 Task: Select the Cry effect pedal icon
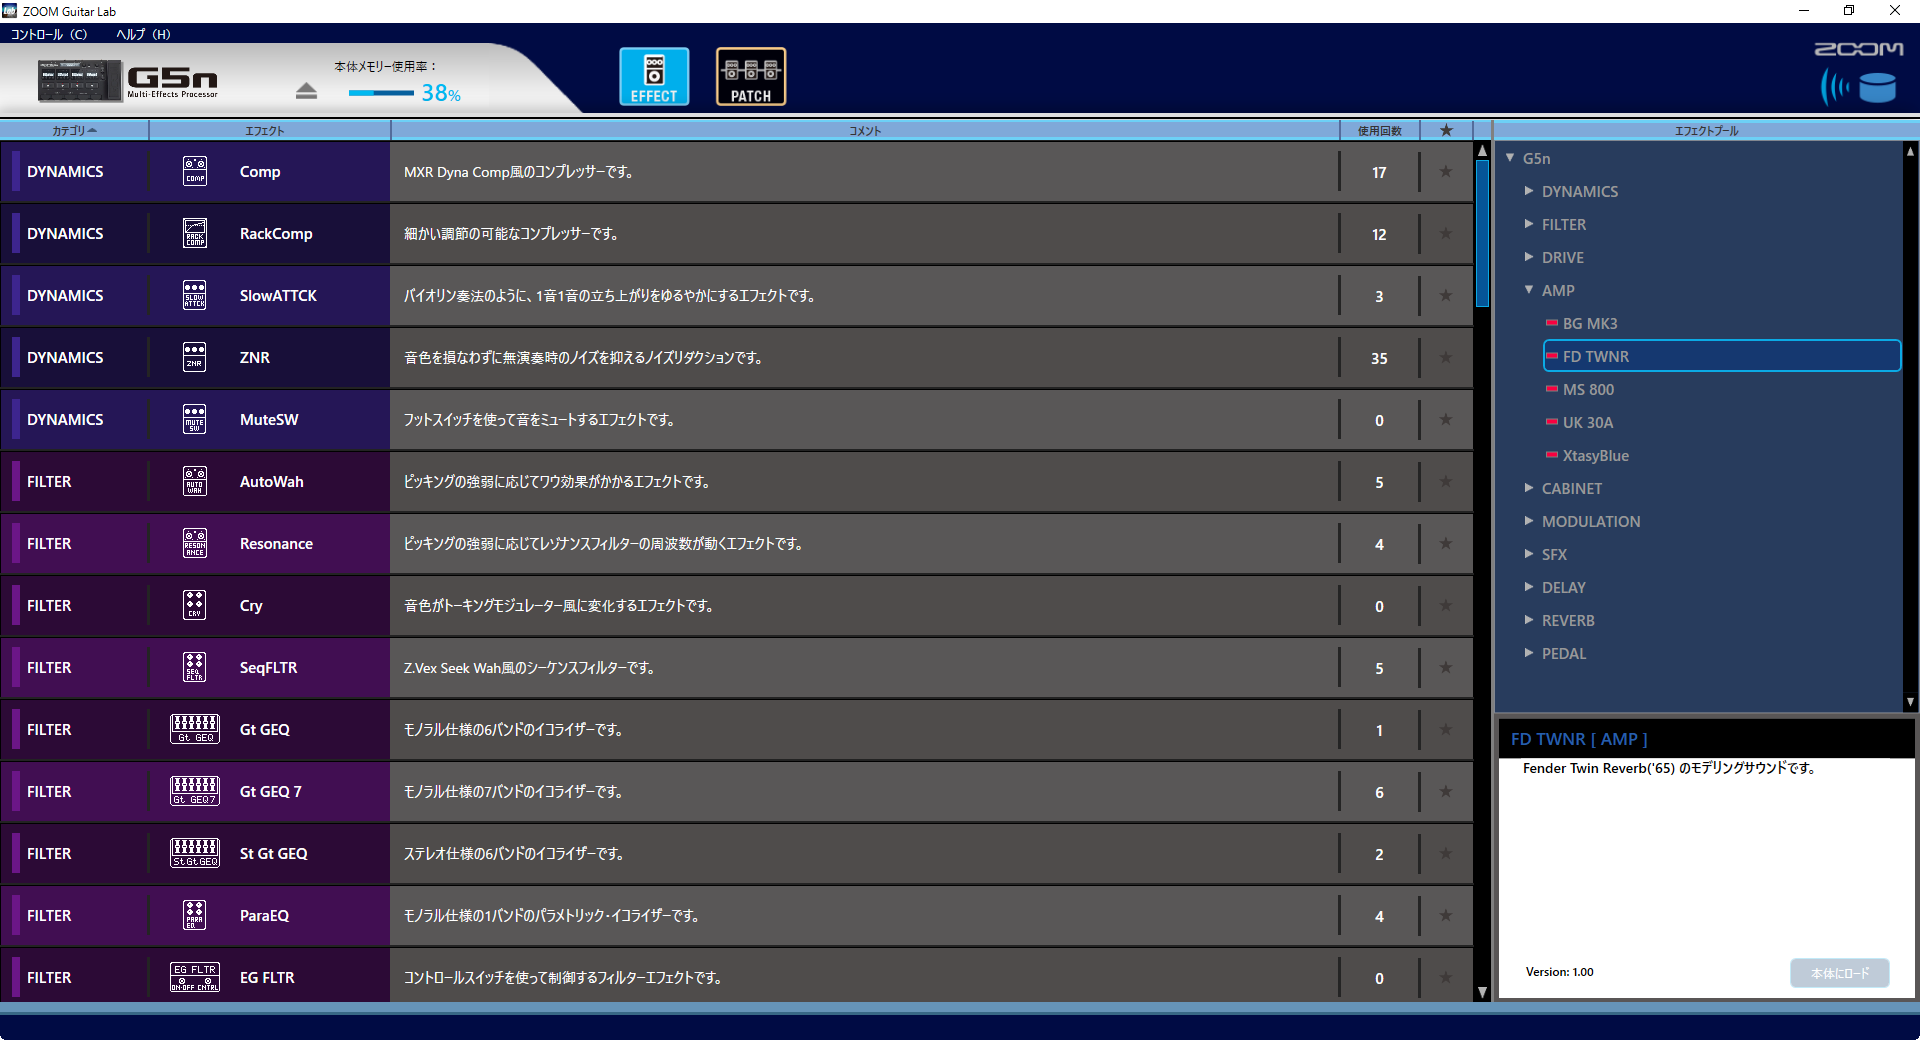click(x=195, y=605)
